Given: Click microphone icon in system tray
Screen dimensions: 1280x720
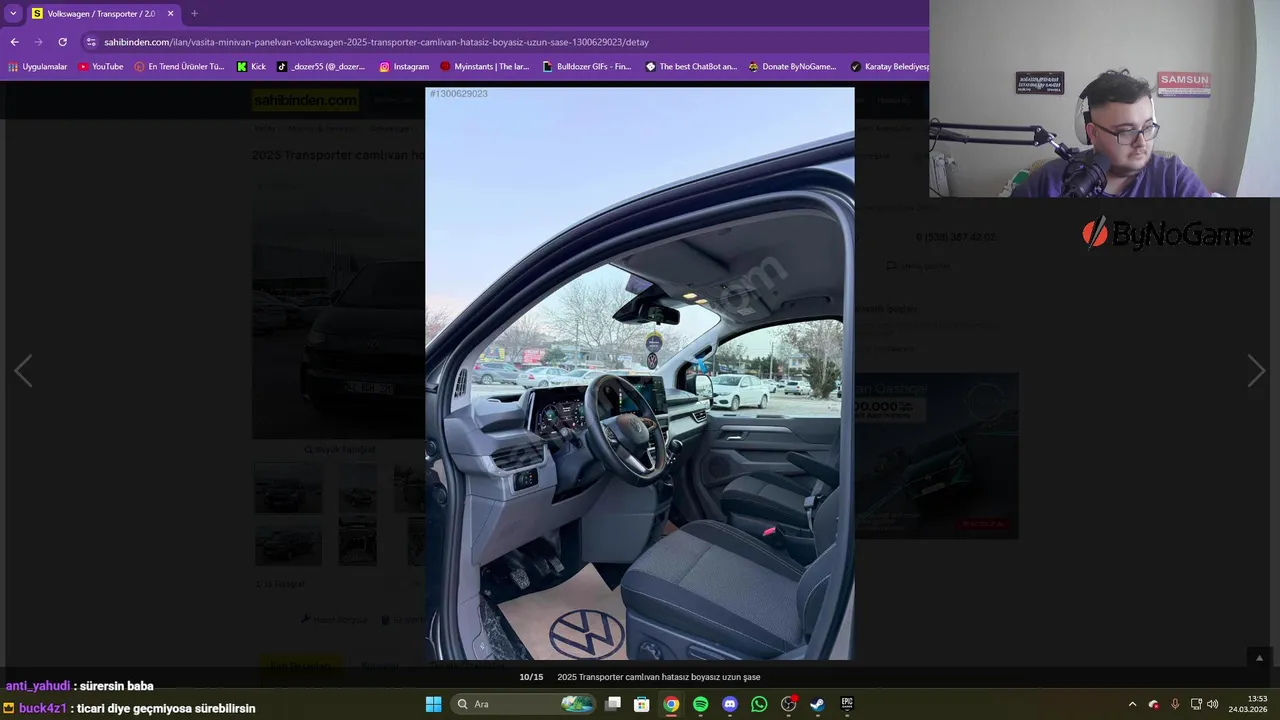Looking at the screenshot, I should point(1175,704).
